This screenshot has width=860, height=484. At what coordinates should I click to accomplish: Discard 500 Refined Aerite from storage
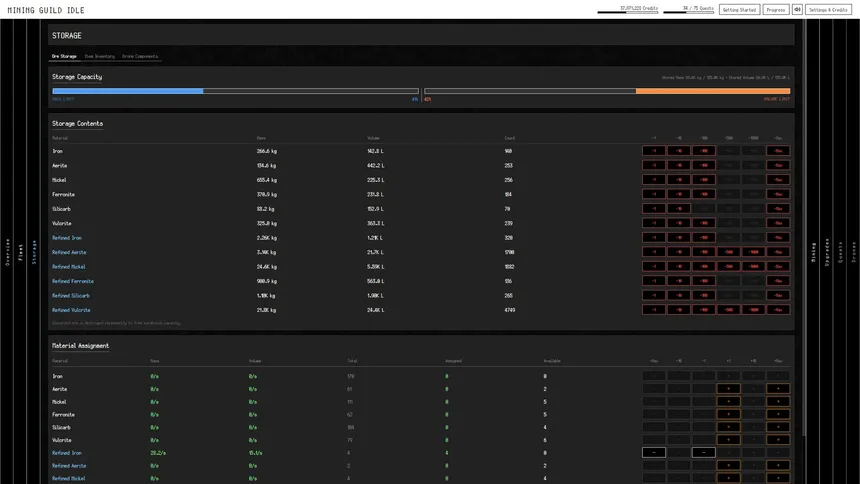[728, 252]
